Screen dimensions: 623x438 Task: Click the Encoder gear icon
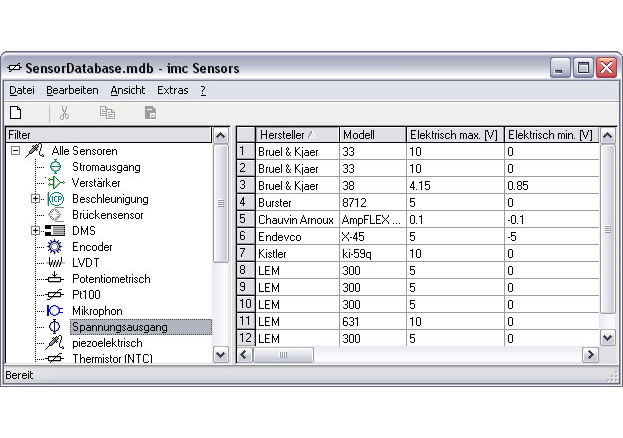(55, 246)
